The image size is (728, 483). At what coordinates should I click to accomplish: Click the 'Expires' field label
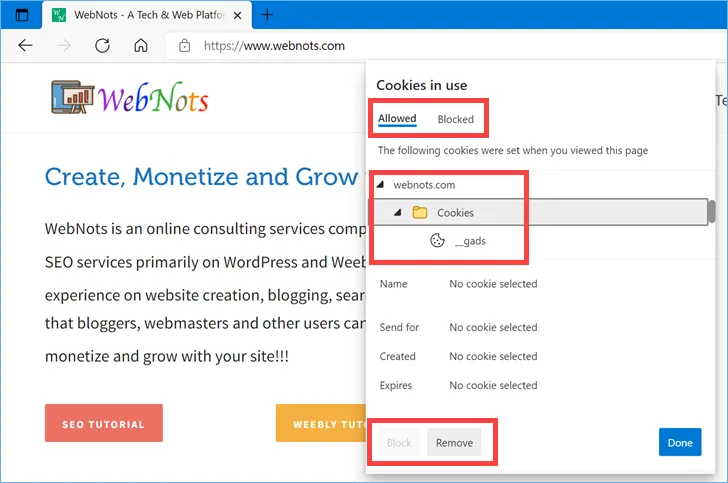(396, 385)
